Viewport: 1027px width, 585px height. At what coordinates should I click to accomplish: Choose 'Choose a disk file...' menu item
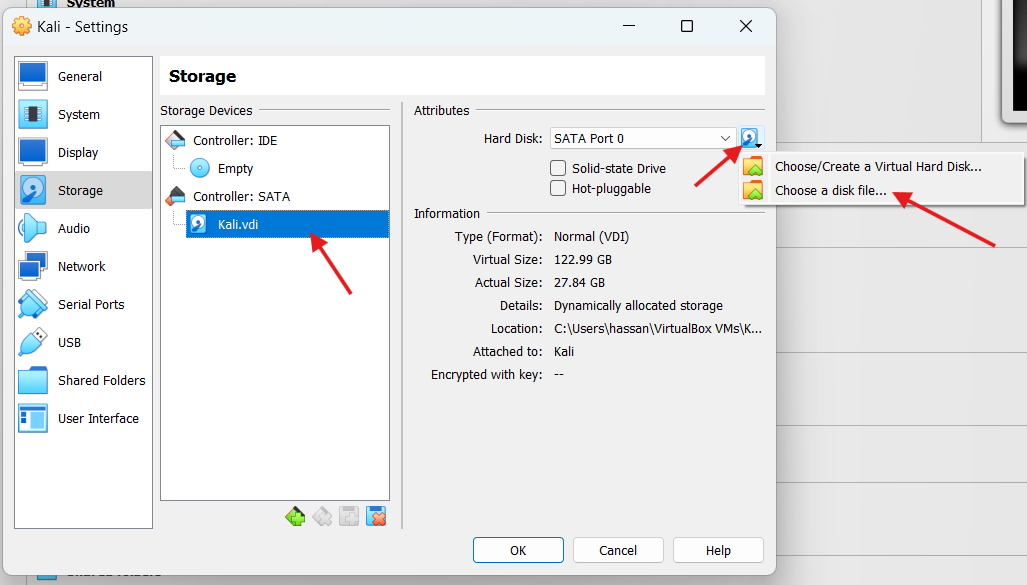831,191
